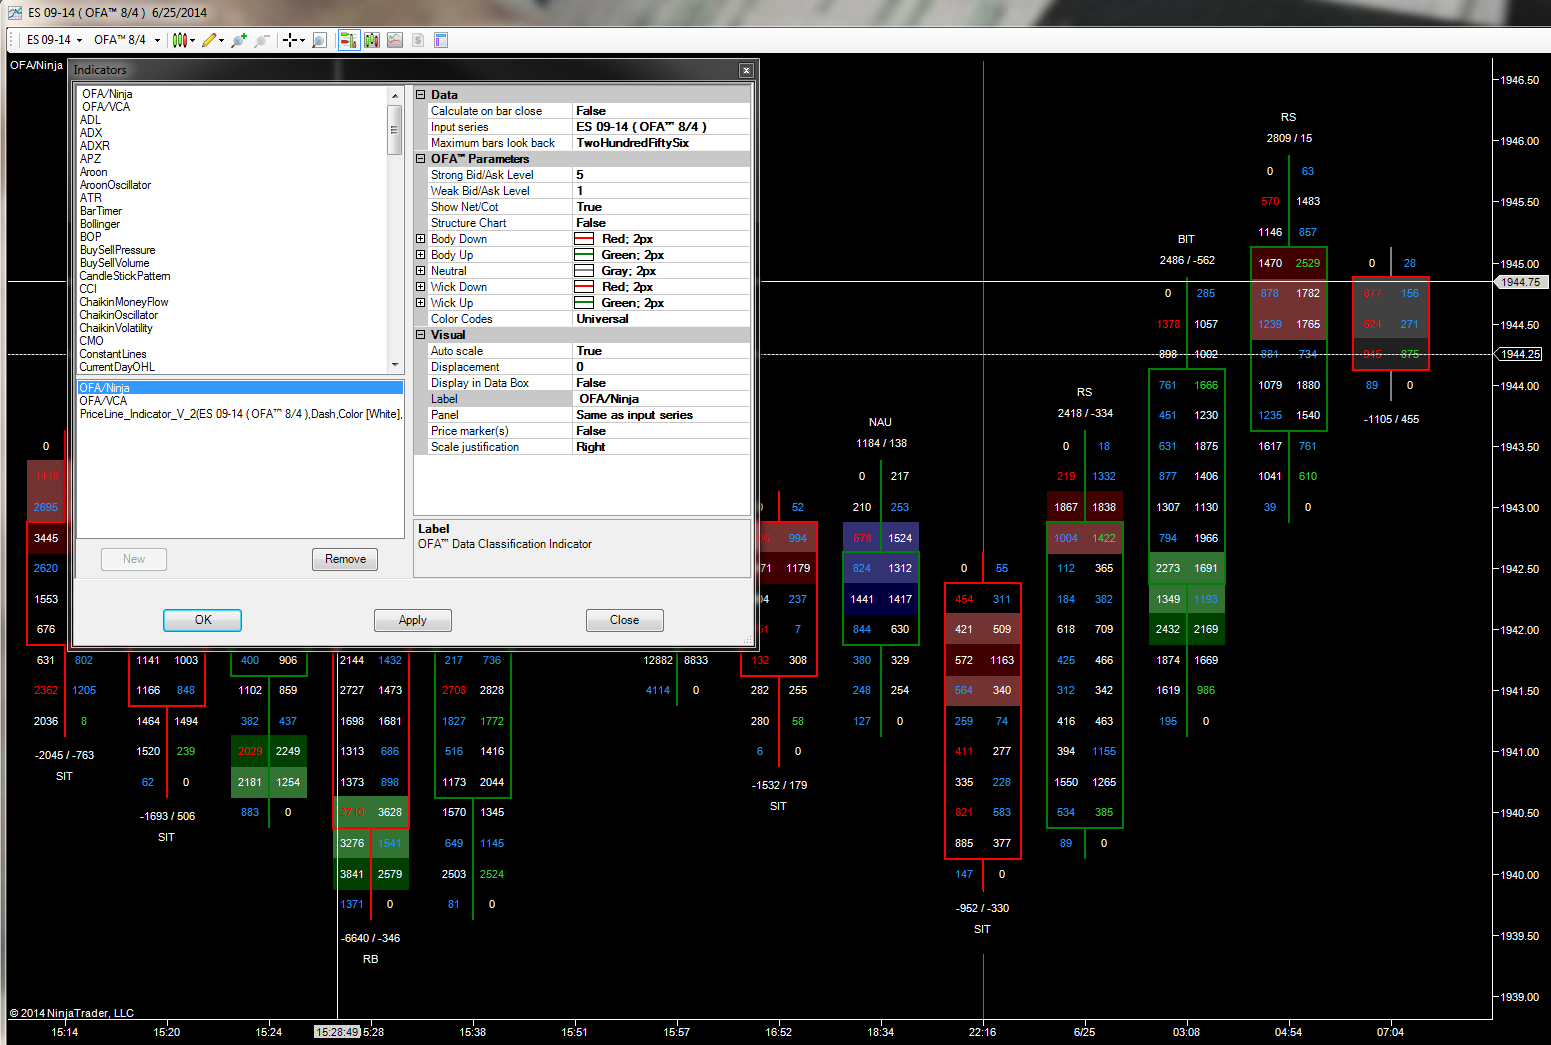This screenshot has height=1045, width=1551.
Task: Click the Calculate on bar close value
Action: pyautogui.click(x=661, y=111)
